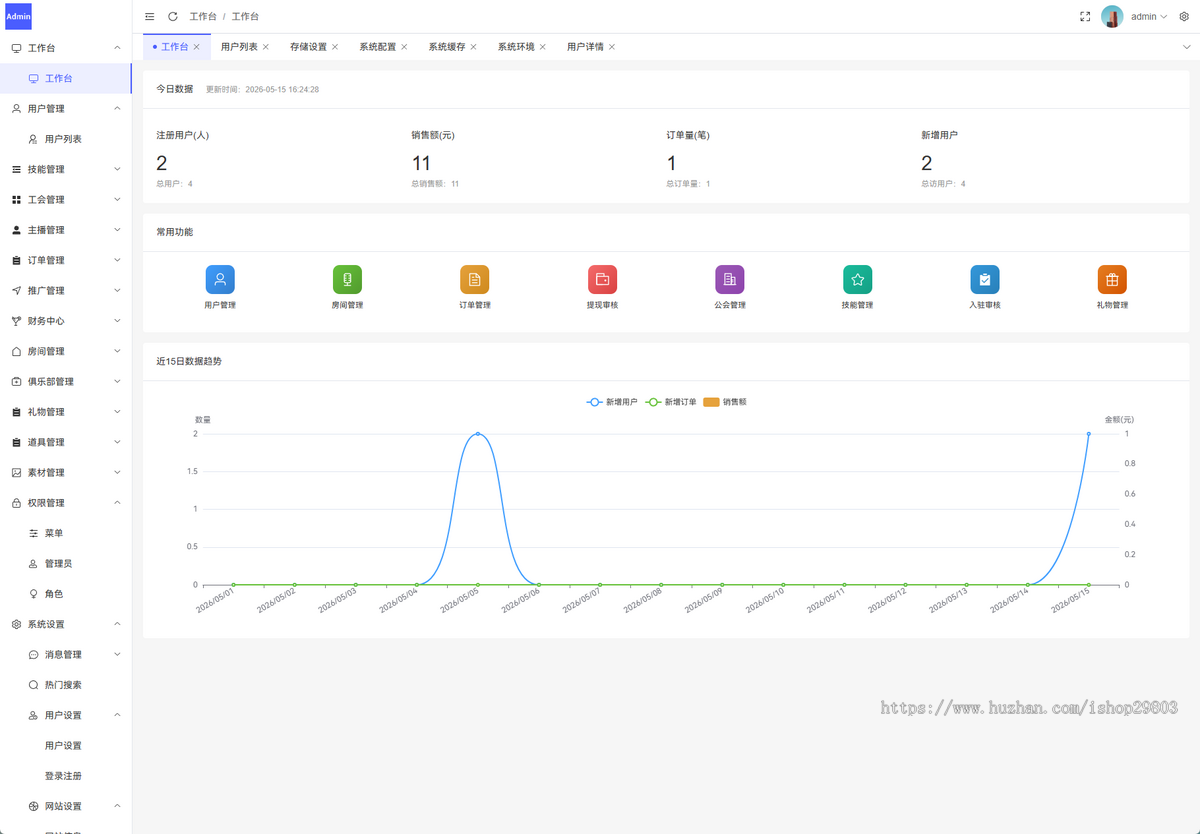The height and width of the screenshot is (834, 1200).
Task: Click the admin avatar image
Action: 1112,16
